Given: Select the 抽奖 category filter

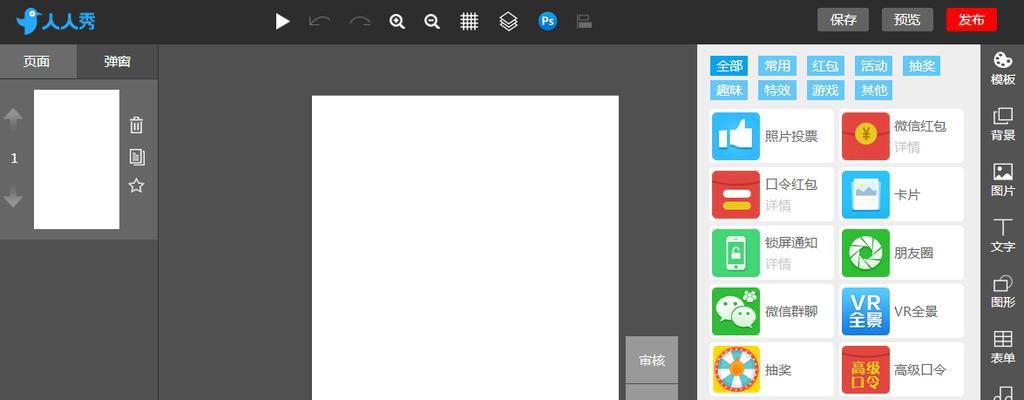Looking at the screenshot, I should coord(922,66).
